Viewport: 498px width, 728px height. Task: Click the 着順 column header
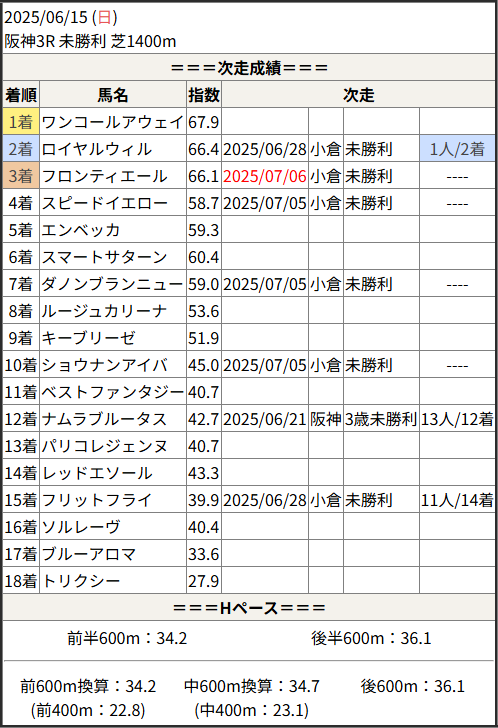(21, 95)
